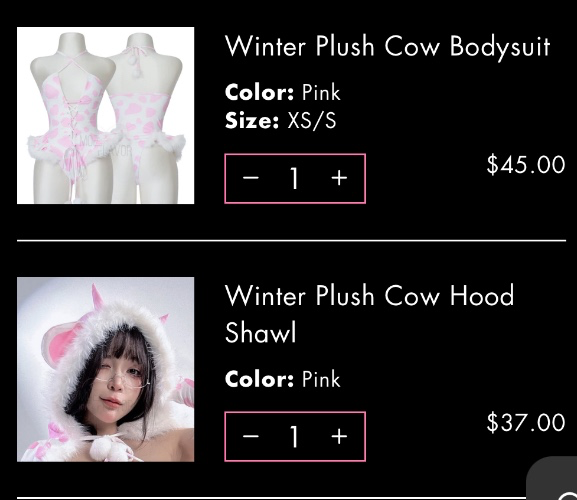The image size is (577, 500).
Task: Click the pink-bordered quantity stepper for bodysuit
Action: pyautogui.click(x=295, y=178)
